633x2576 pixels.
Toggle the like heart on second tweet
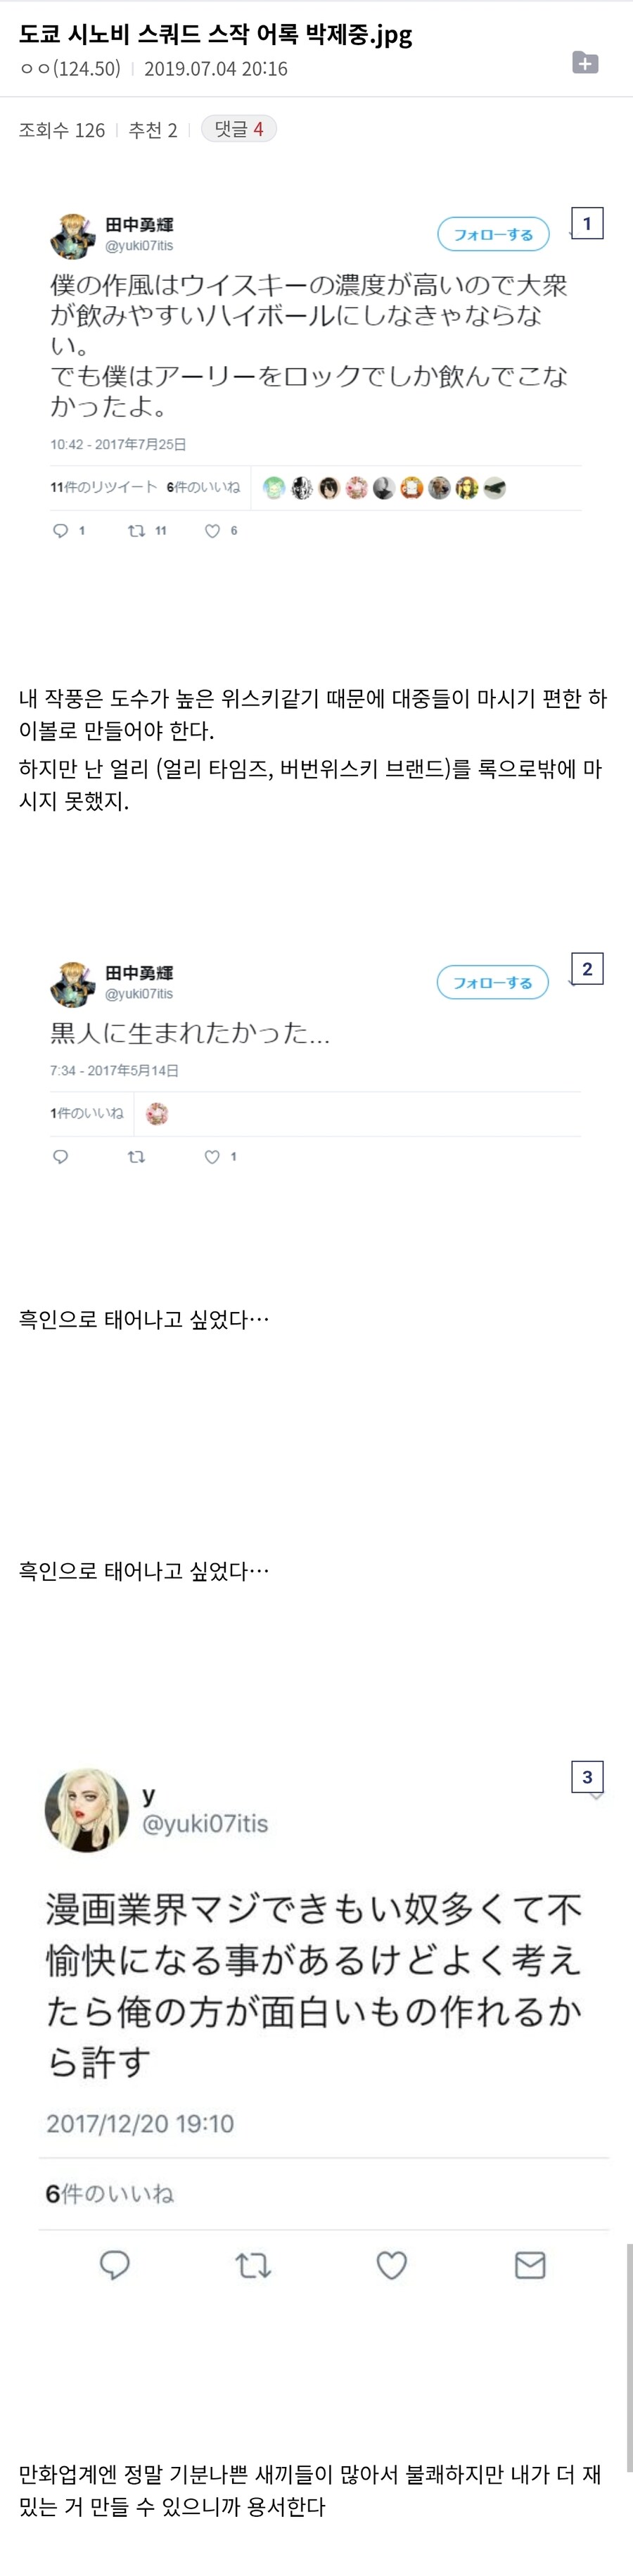pyautogui.click(x=213, y=1156)
